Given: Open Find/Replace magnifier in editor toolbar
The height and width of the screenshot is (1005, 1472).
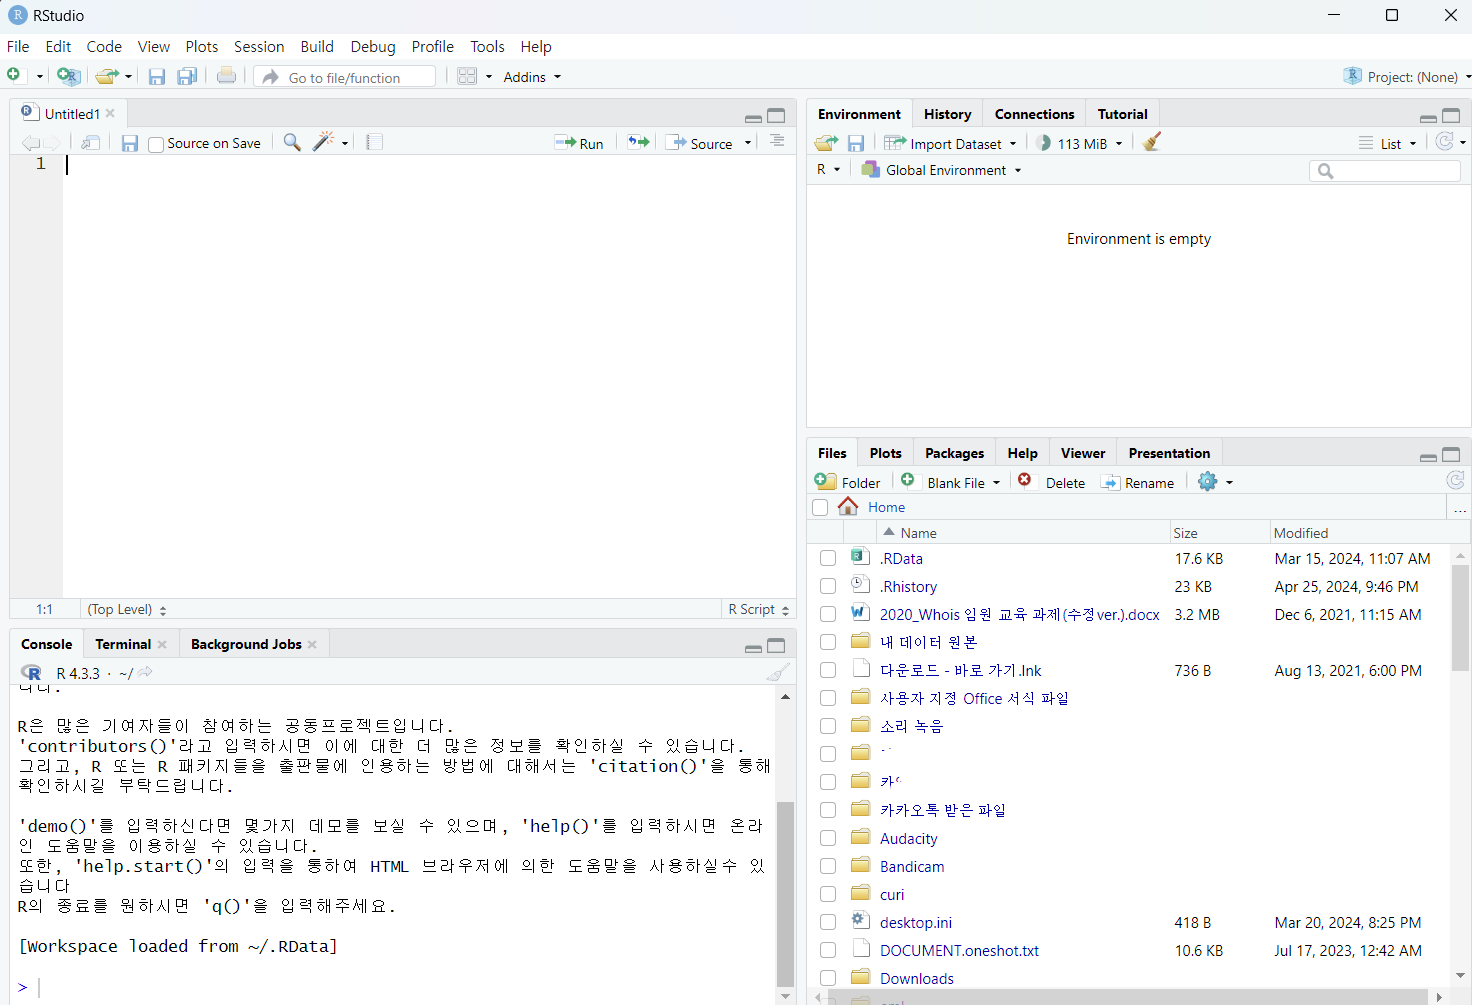Looking at the screenshot, I should pyautogui.click(x=292, y=143).
